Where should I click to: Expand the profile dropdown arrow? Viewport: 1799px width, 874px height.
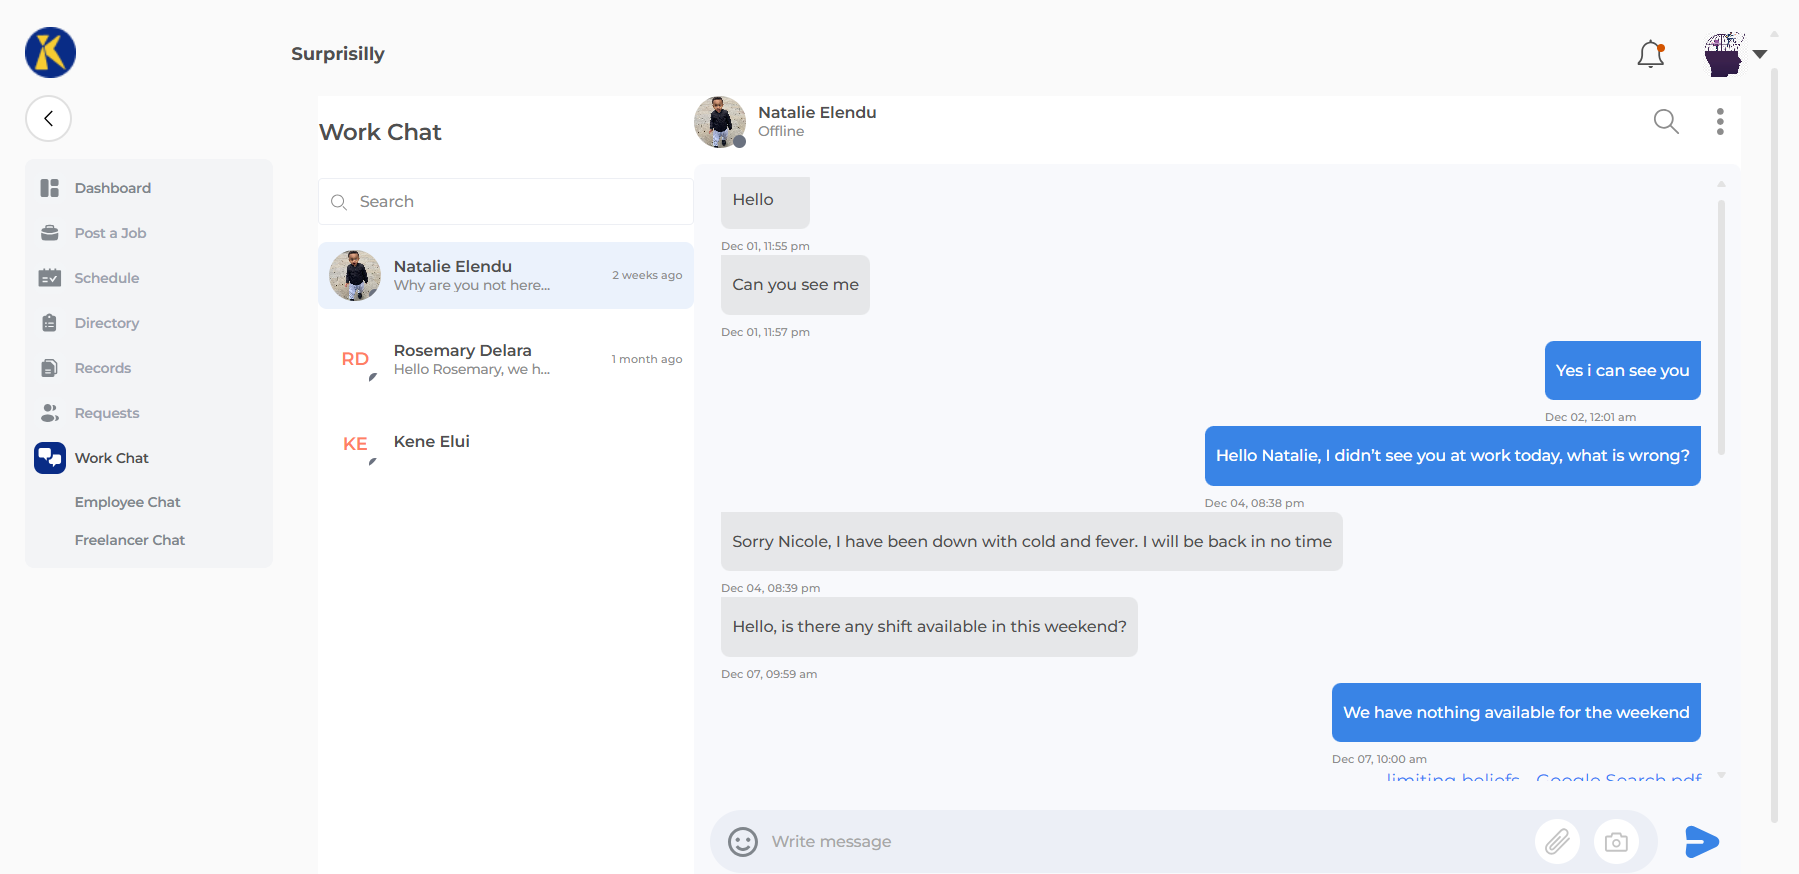coord(1760,54)
